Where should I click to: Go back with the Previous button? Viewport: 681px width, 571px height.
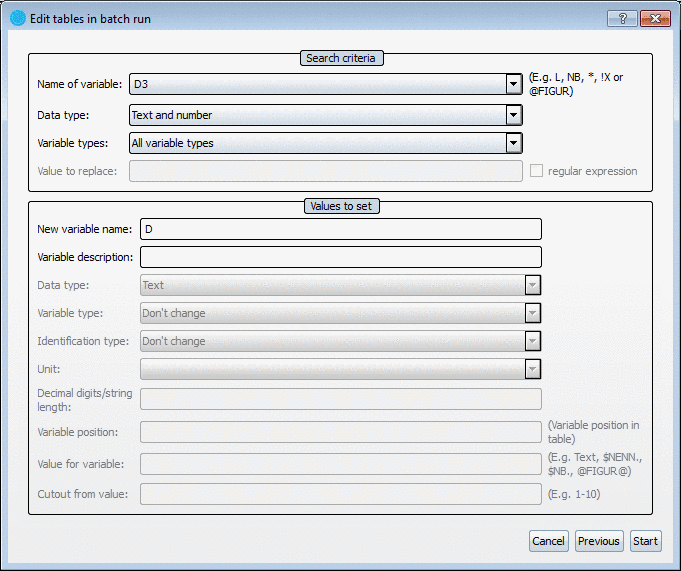tap(599, 541)
